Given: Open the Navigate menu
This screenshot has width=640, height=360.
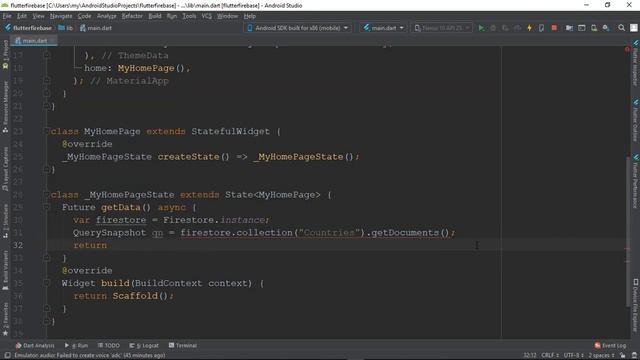Looking at the screenshot, I should tap(61, 16).
